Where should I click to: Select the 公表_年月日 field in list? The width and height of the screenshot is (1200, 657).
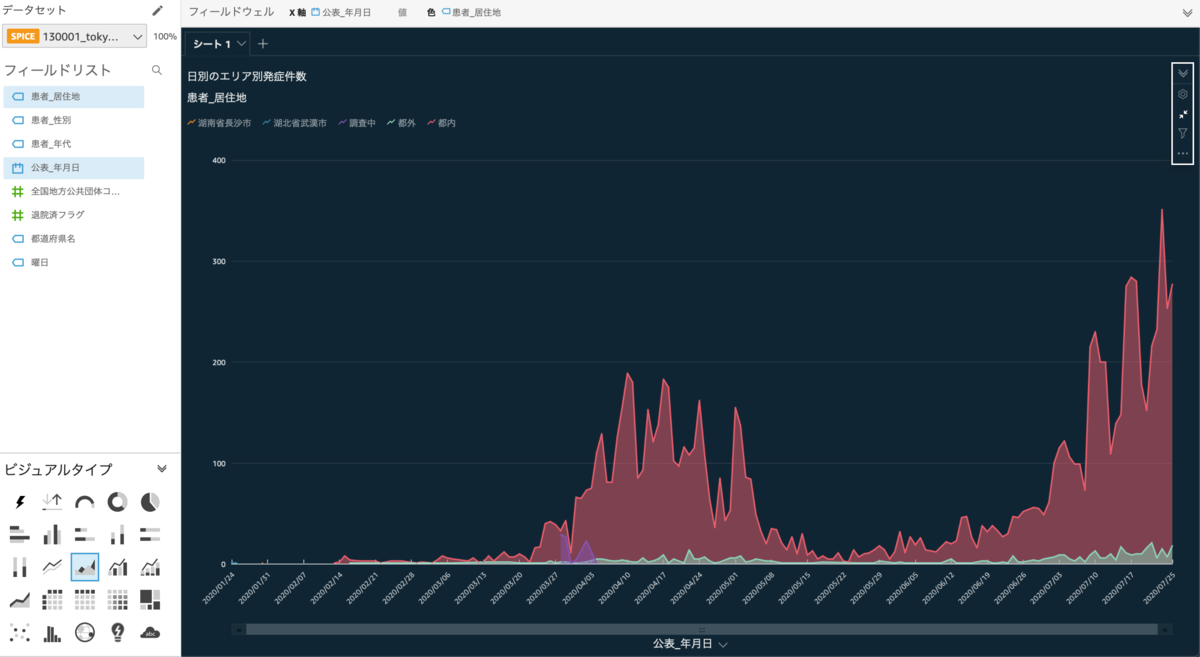tap(74, 168)
